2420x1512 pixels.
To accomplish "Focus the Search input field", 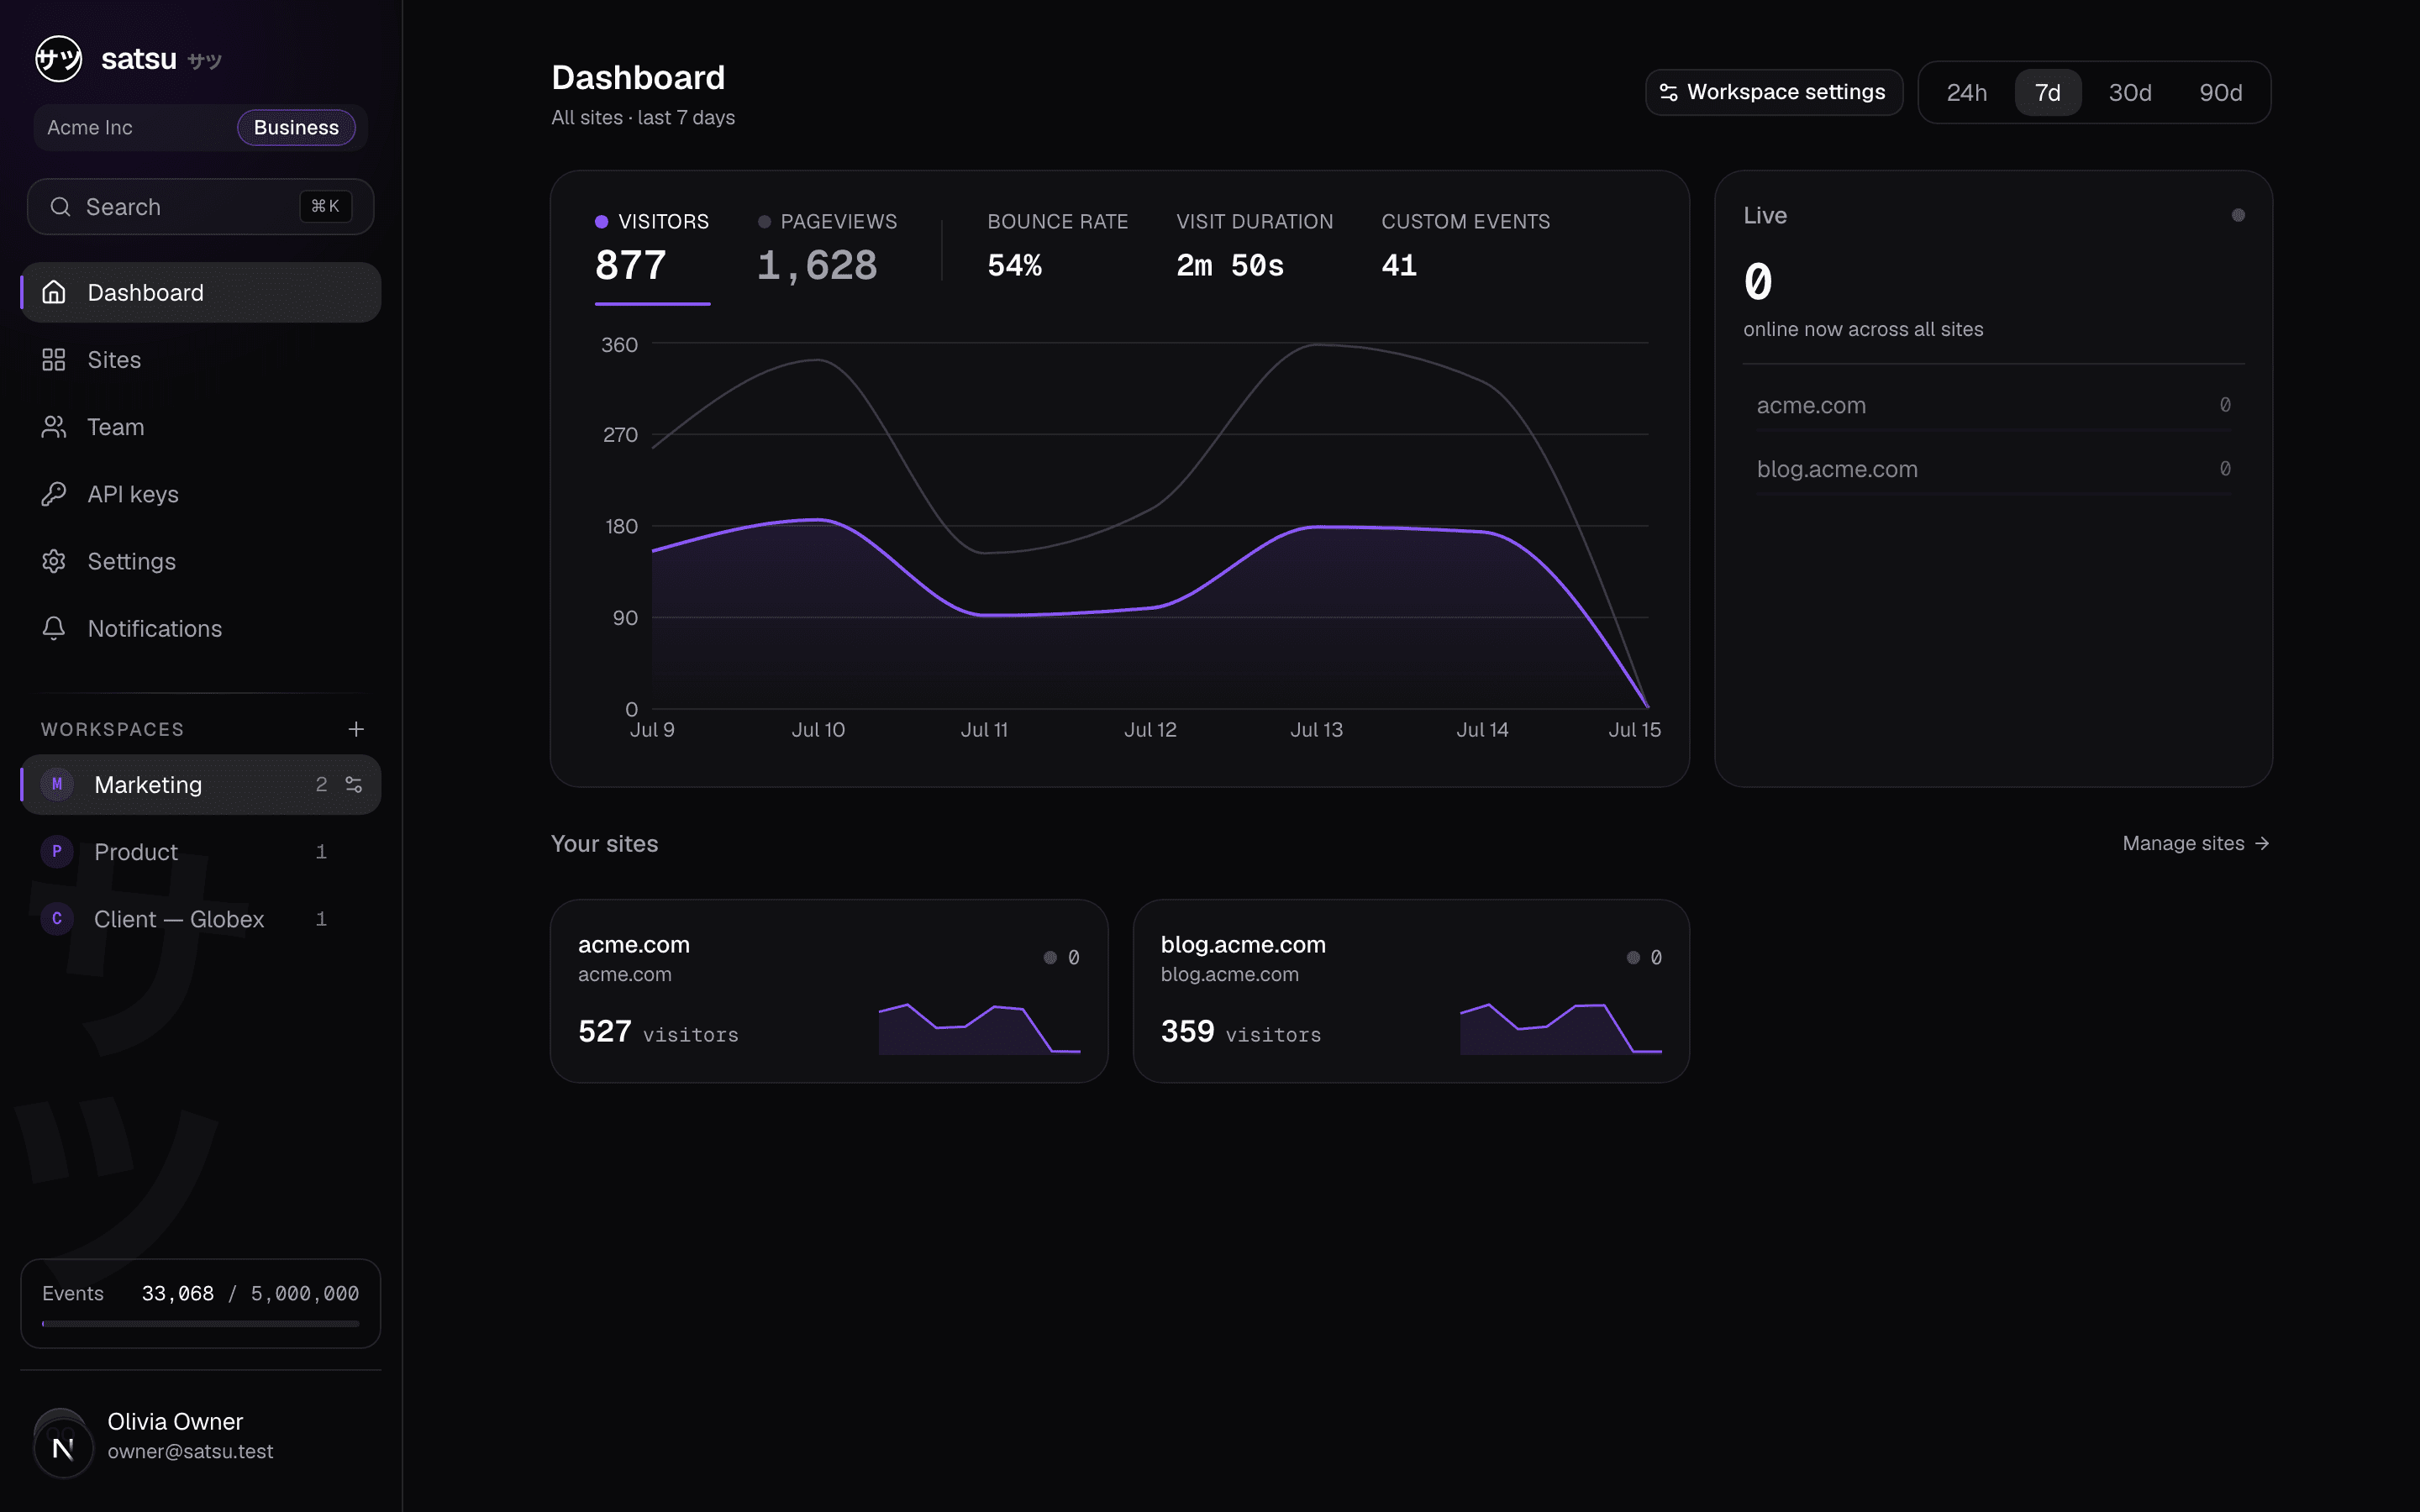I will (x=201, y=207).
